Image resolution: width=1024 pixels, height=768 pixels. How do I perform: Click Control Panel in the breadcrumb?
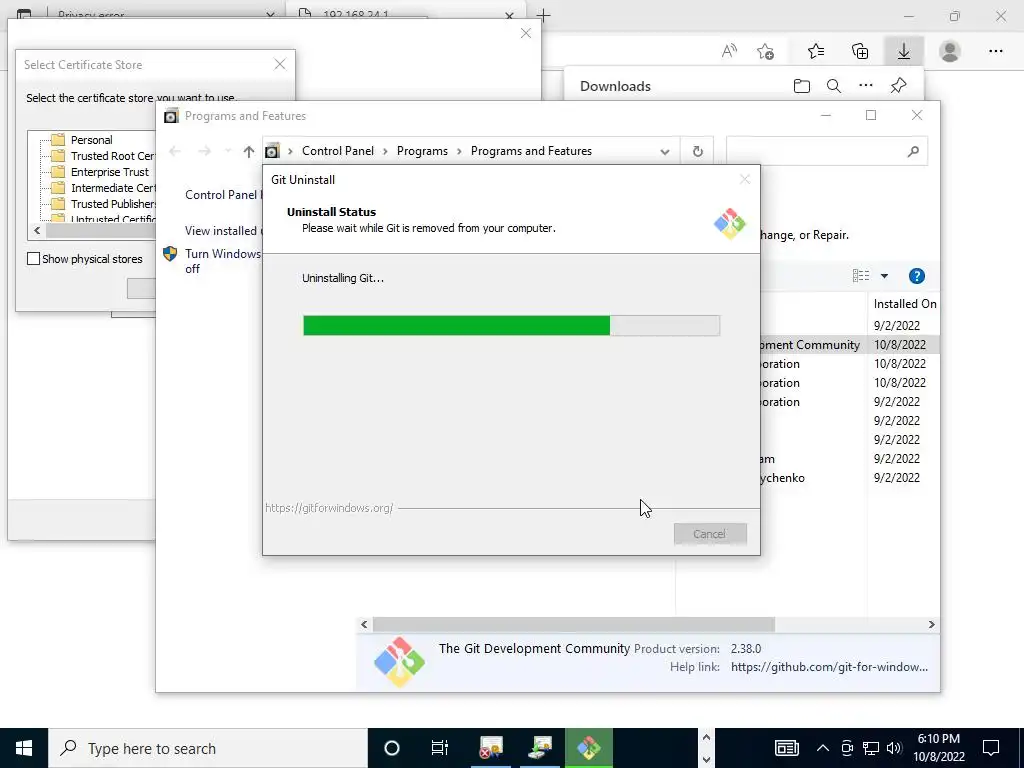[x=338, y=151]
